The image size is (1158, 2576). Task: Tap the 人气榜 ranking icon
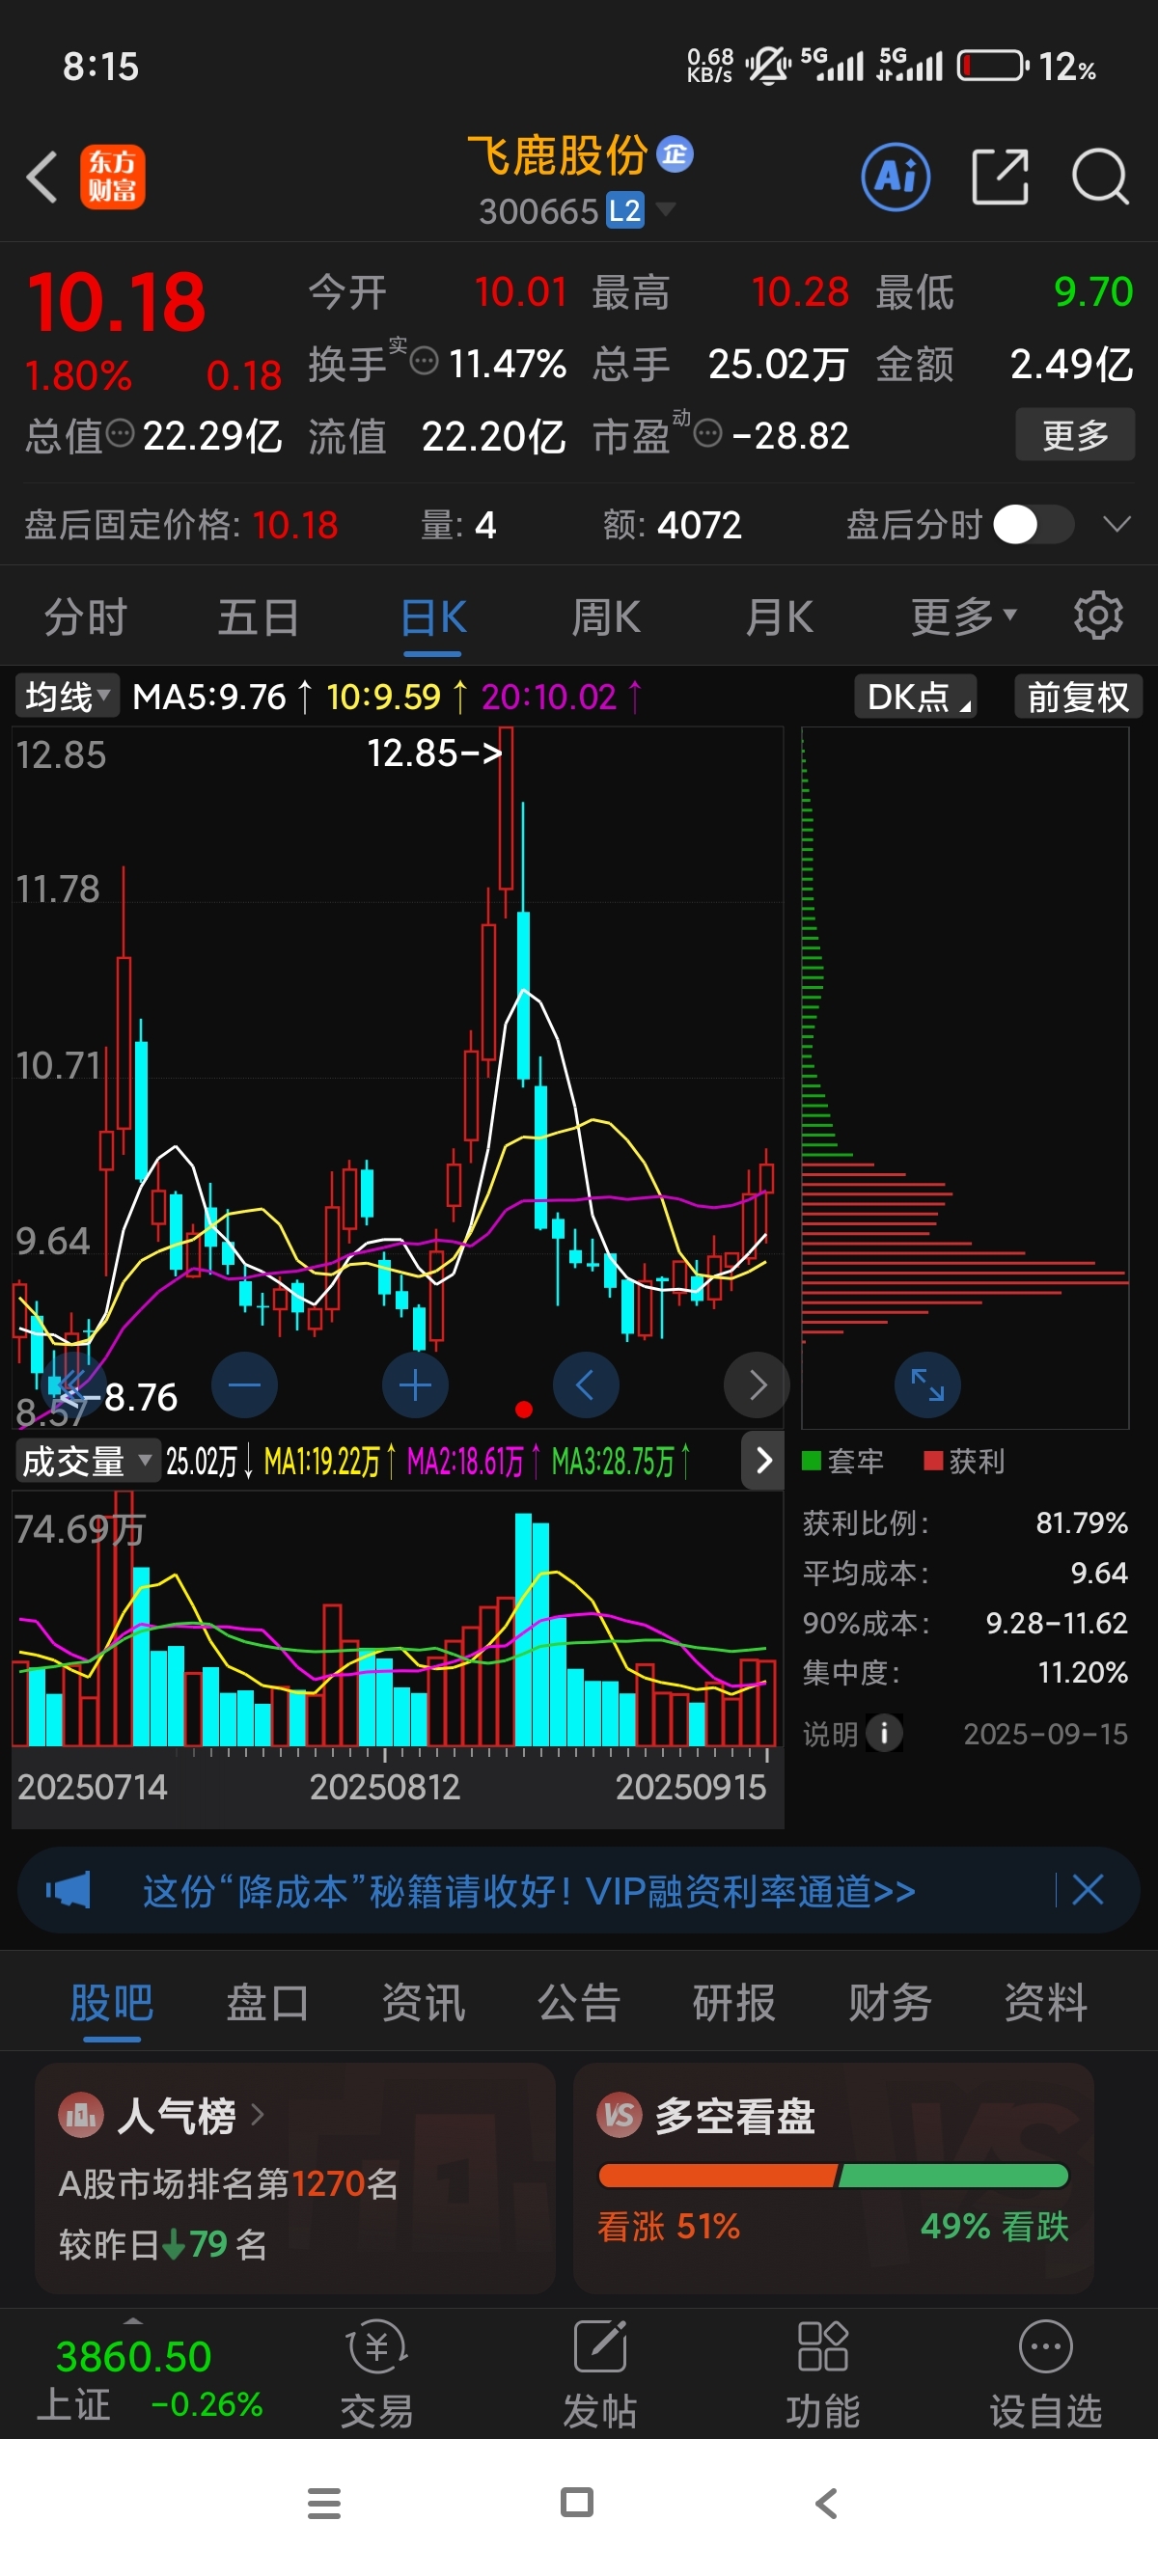pyautogui.click(x=81, y=2115)
